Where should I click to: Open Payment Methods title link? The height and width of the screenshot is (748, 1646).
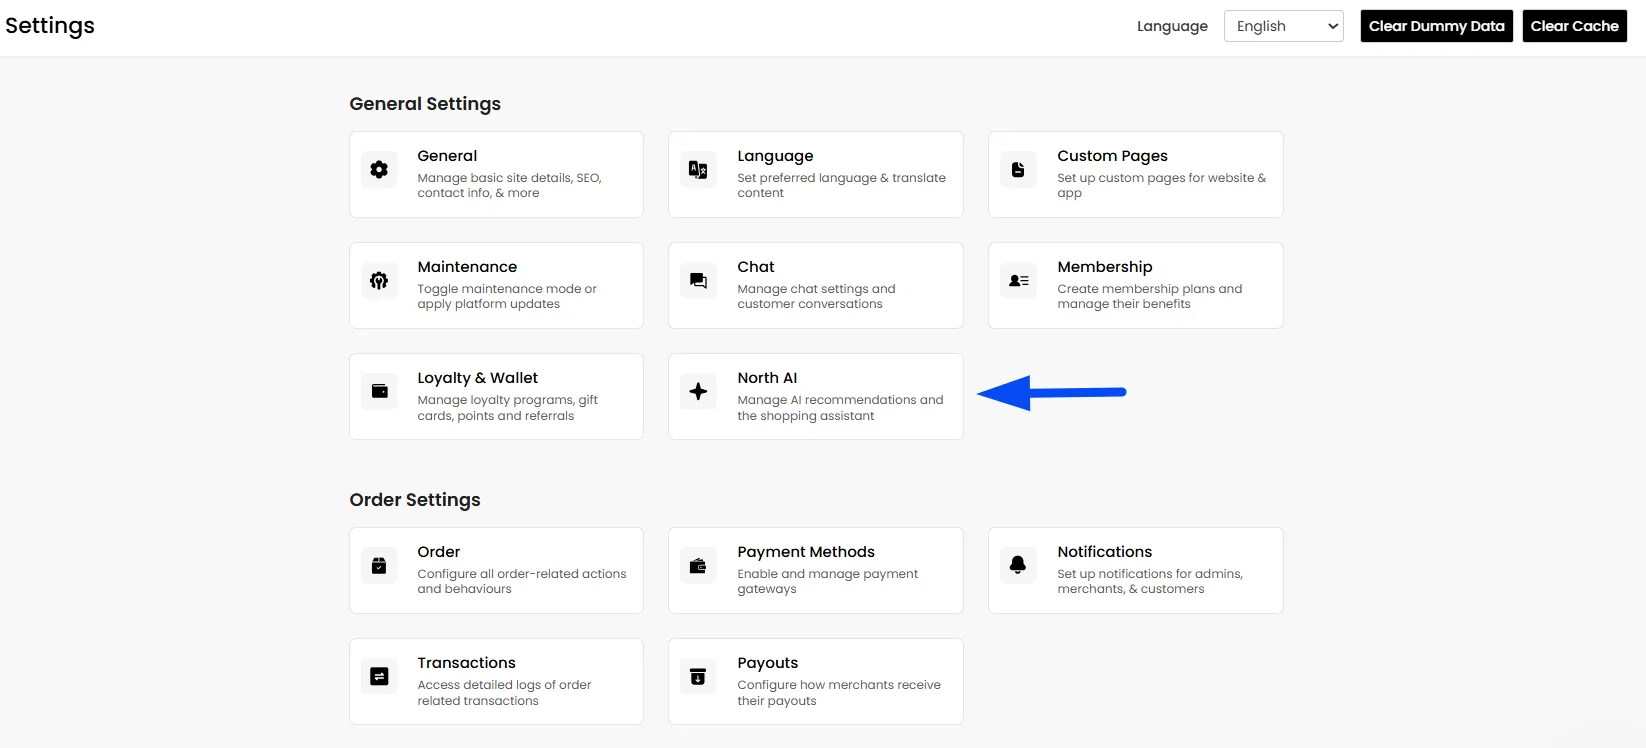pos(806,552)
